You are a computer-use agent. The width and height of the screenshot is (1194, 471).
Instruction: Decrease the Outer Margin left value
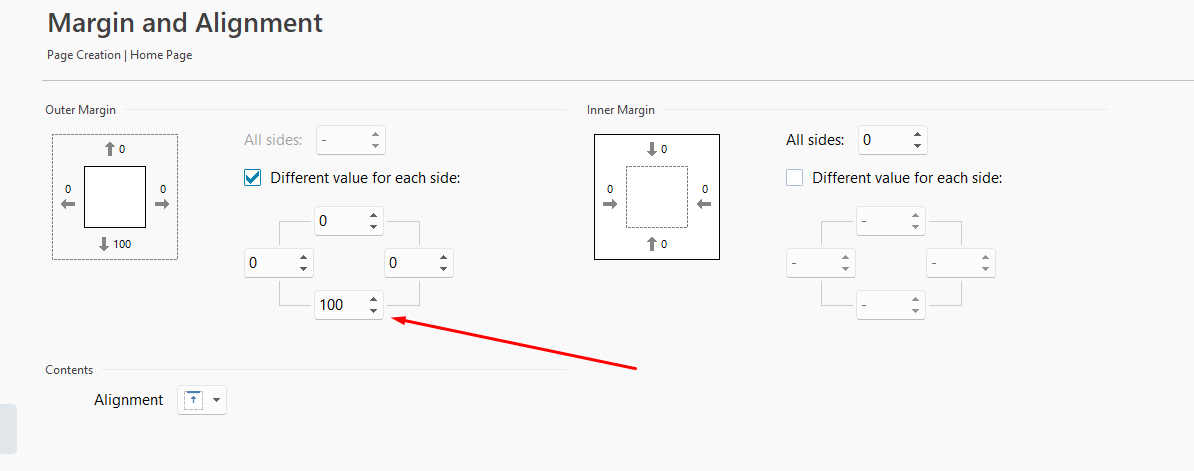pos(303,269)
